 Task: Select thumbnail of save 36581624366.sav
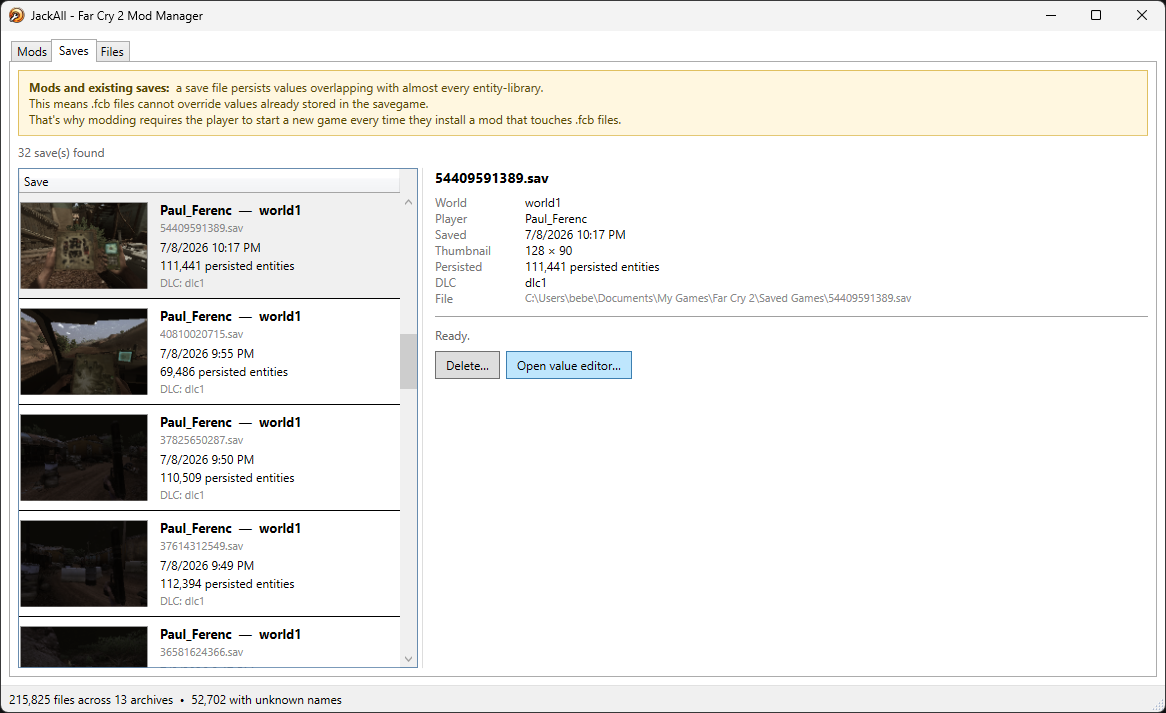pos(84,647)
